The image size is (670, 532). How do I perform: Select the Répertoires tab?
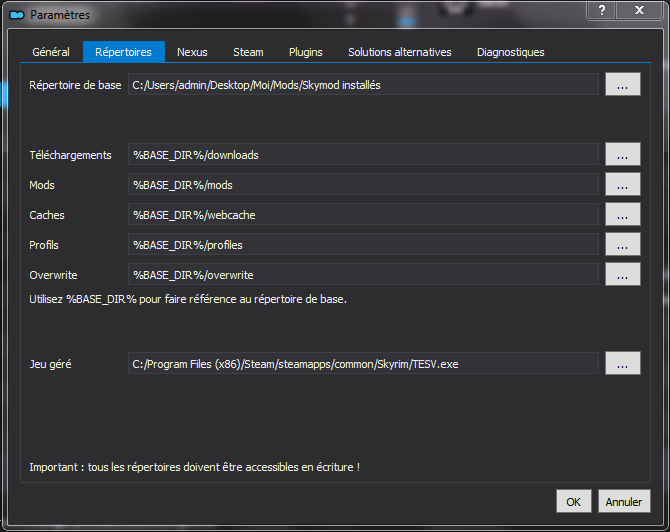(x=123, y=52)
